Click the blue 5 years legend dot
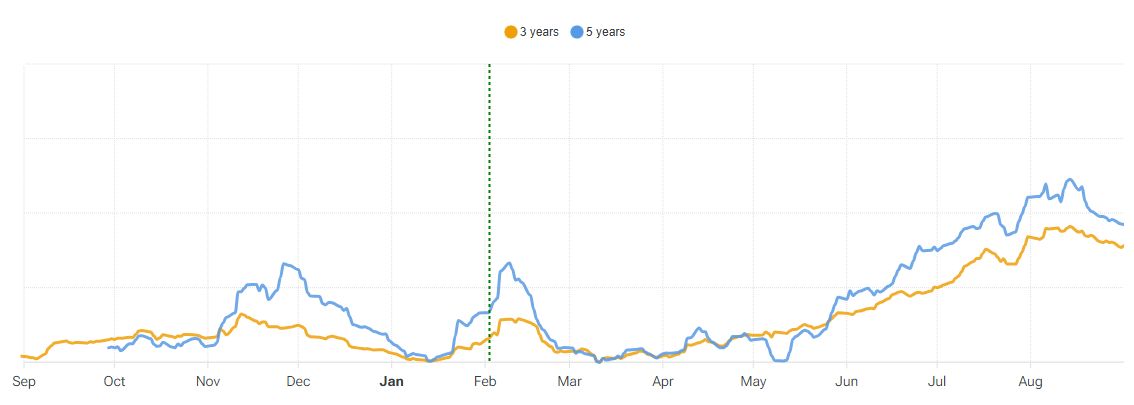Image resolution: width=1134 pixels, height=405 pixels. (x=577, y=32)
